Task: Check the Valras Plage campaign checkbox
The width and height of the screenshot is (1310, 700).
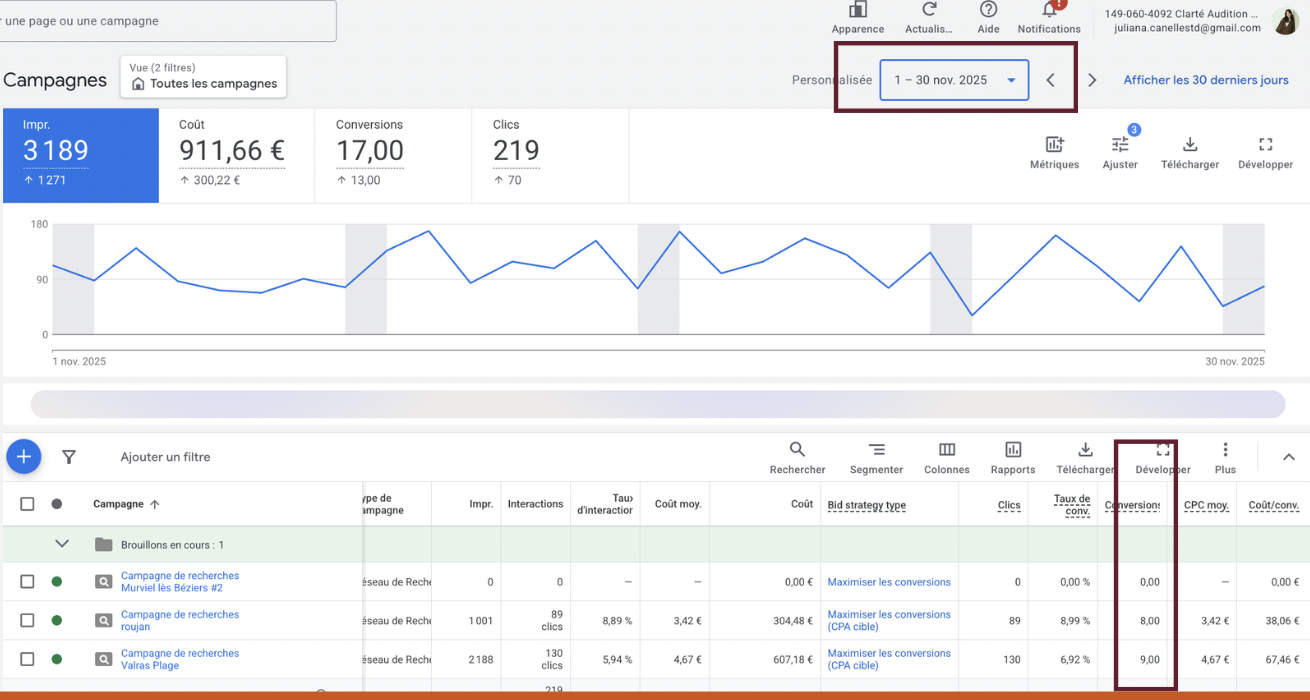Action: click(27, 659)
